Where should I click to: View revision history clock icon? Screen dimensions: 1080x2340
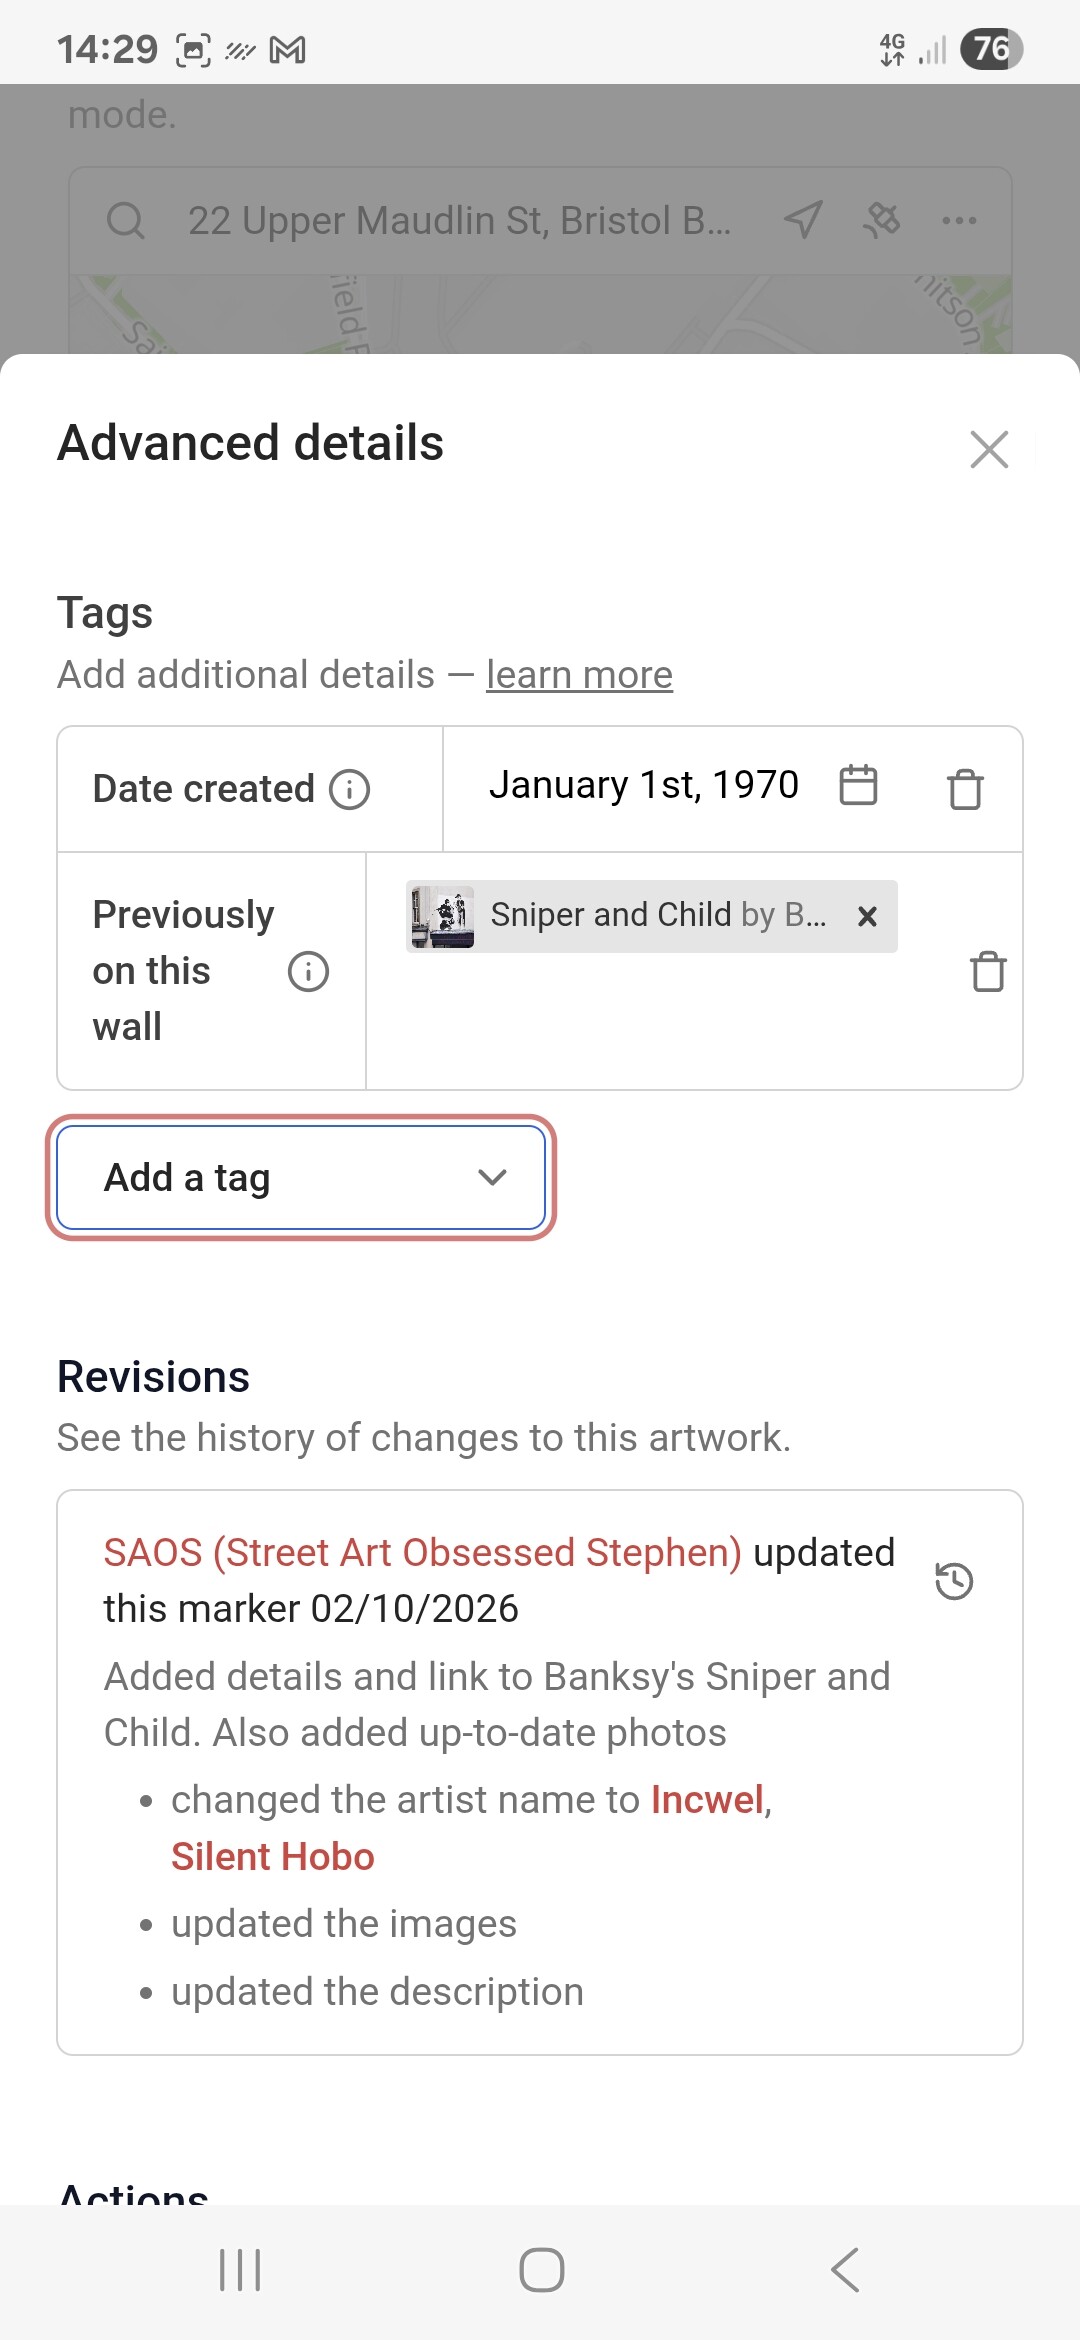(x=954, y=1581)
